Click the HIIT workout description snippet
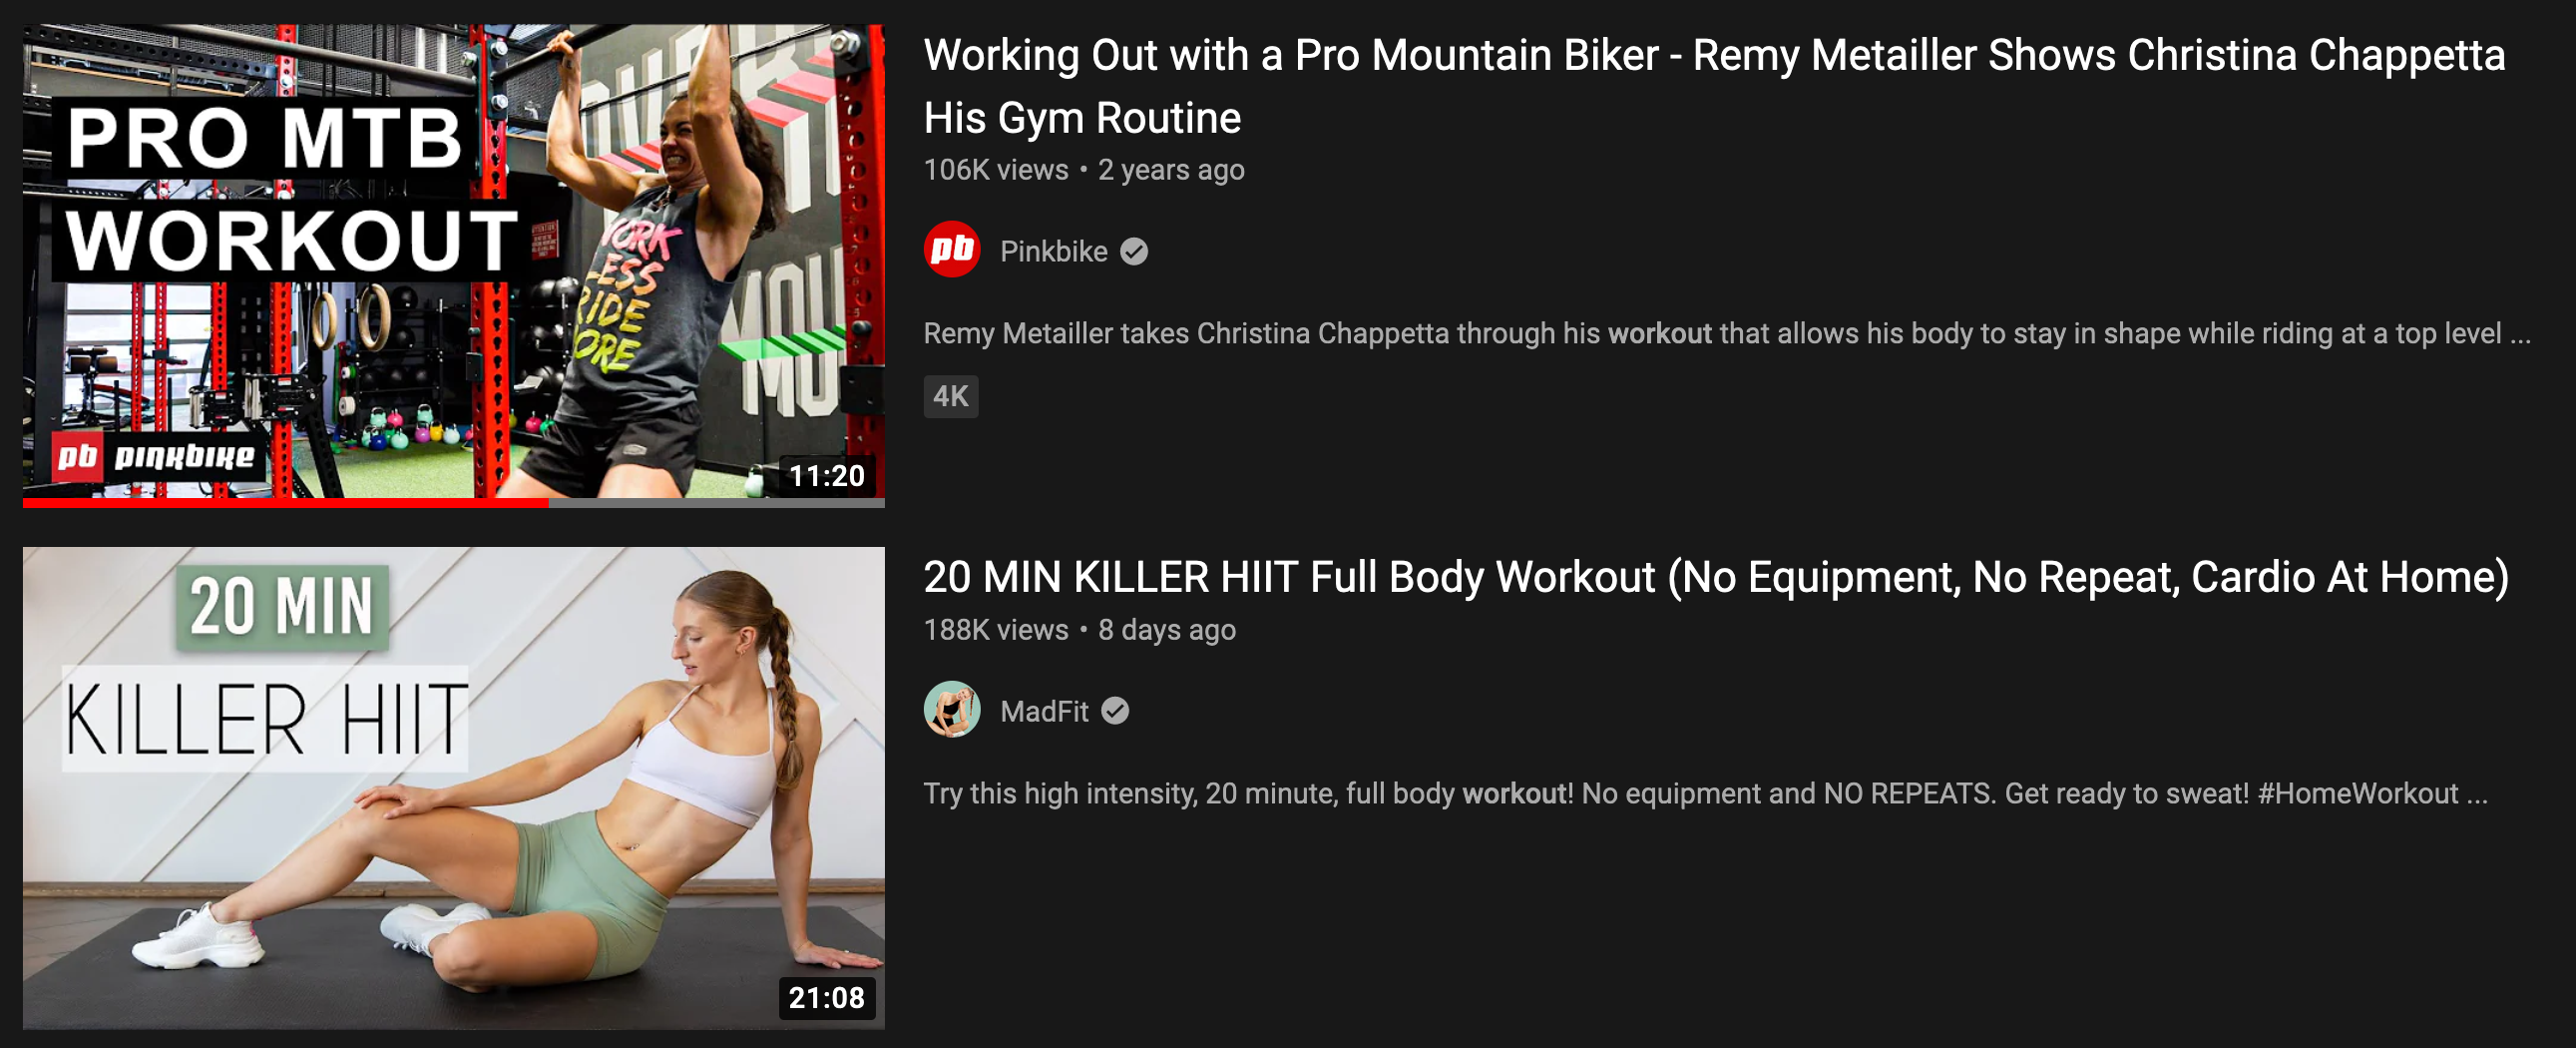The width and height of the screenshot is (2576, 1048). pos(1704,793)
